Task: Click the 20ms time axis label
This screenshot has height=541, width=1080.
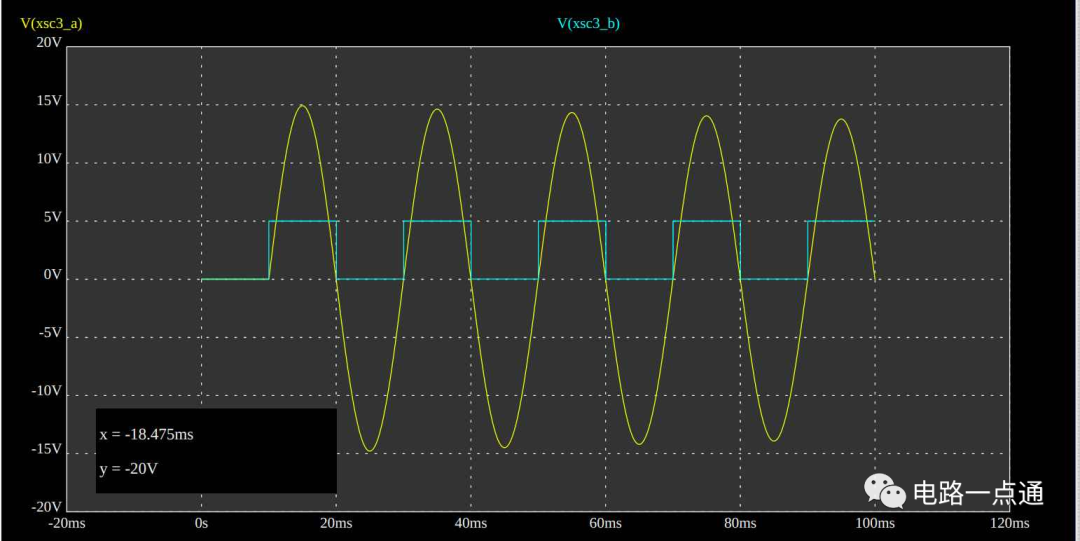Action: [x=335, y=523]
